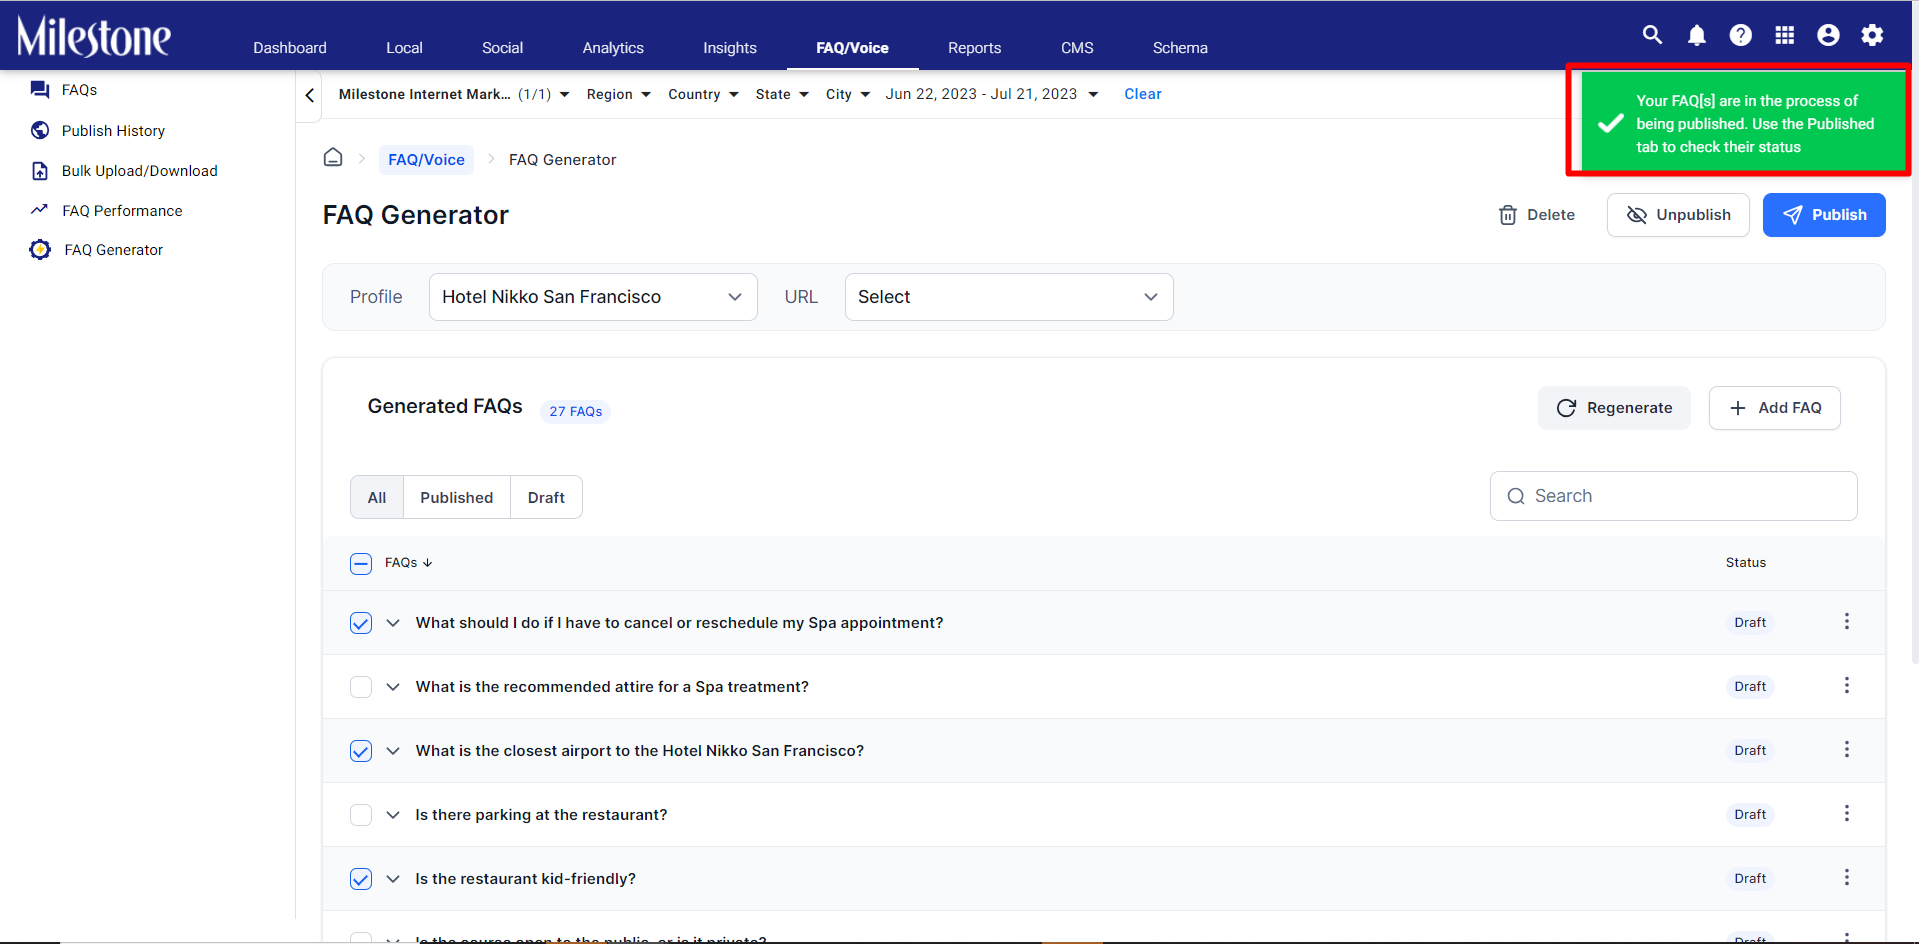Open options menu for closest airport FAQ
The height and width of the screenshot is (944, 1919).
1847,749
